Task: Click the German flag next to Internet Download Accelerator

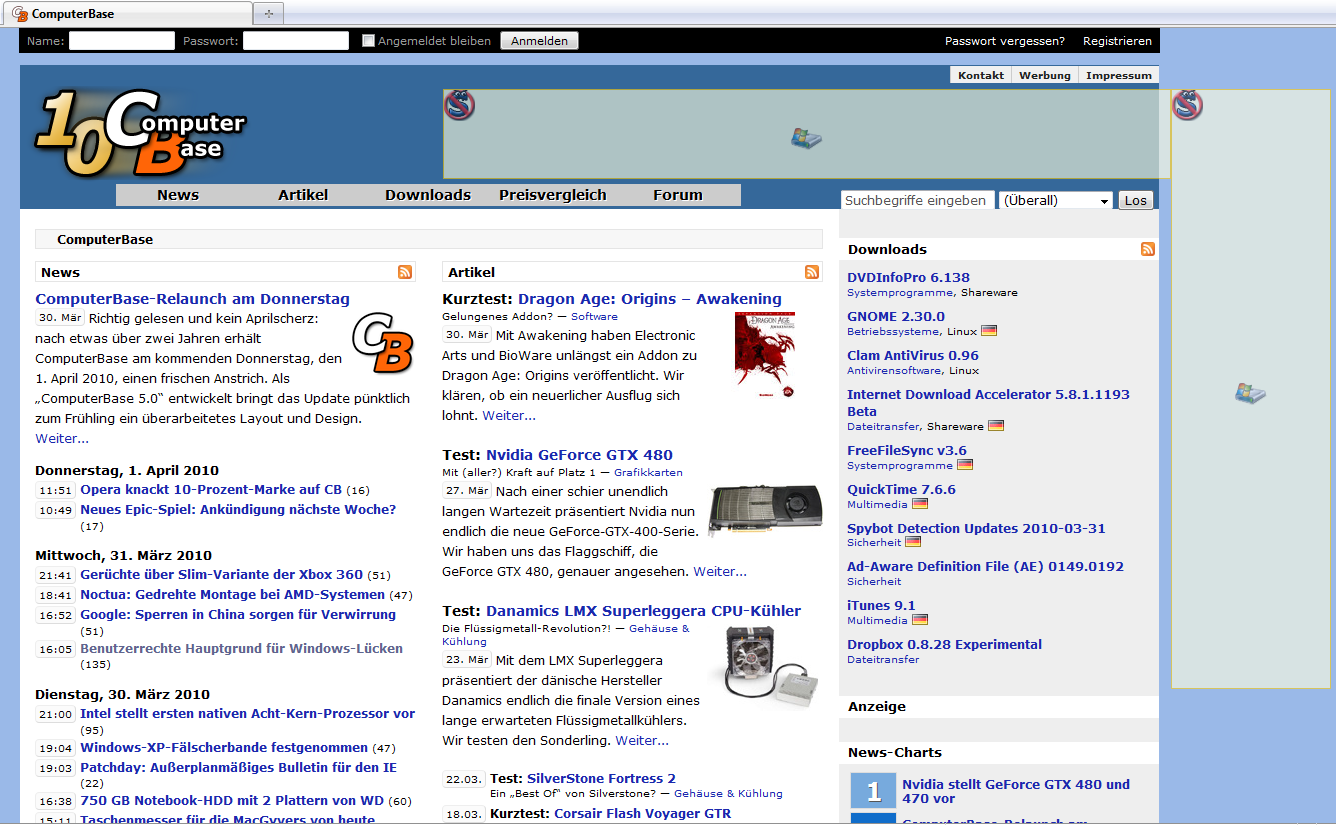Action: coord(996,426)
